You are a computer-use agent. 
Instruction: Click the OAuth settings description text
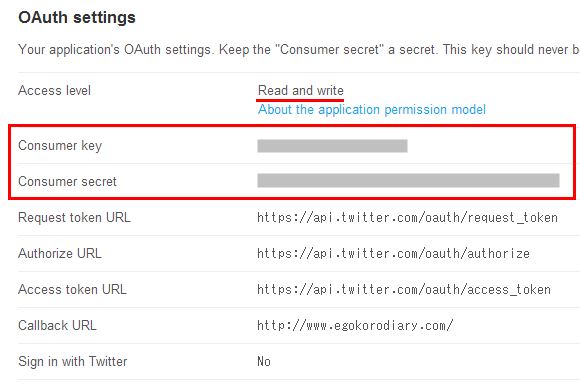tap(299, 50)
